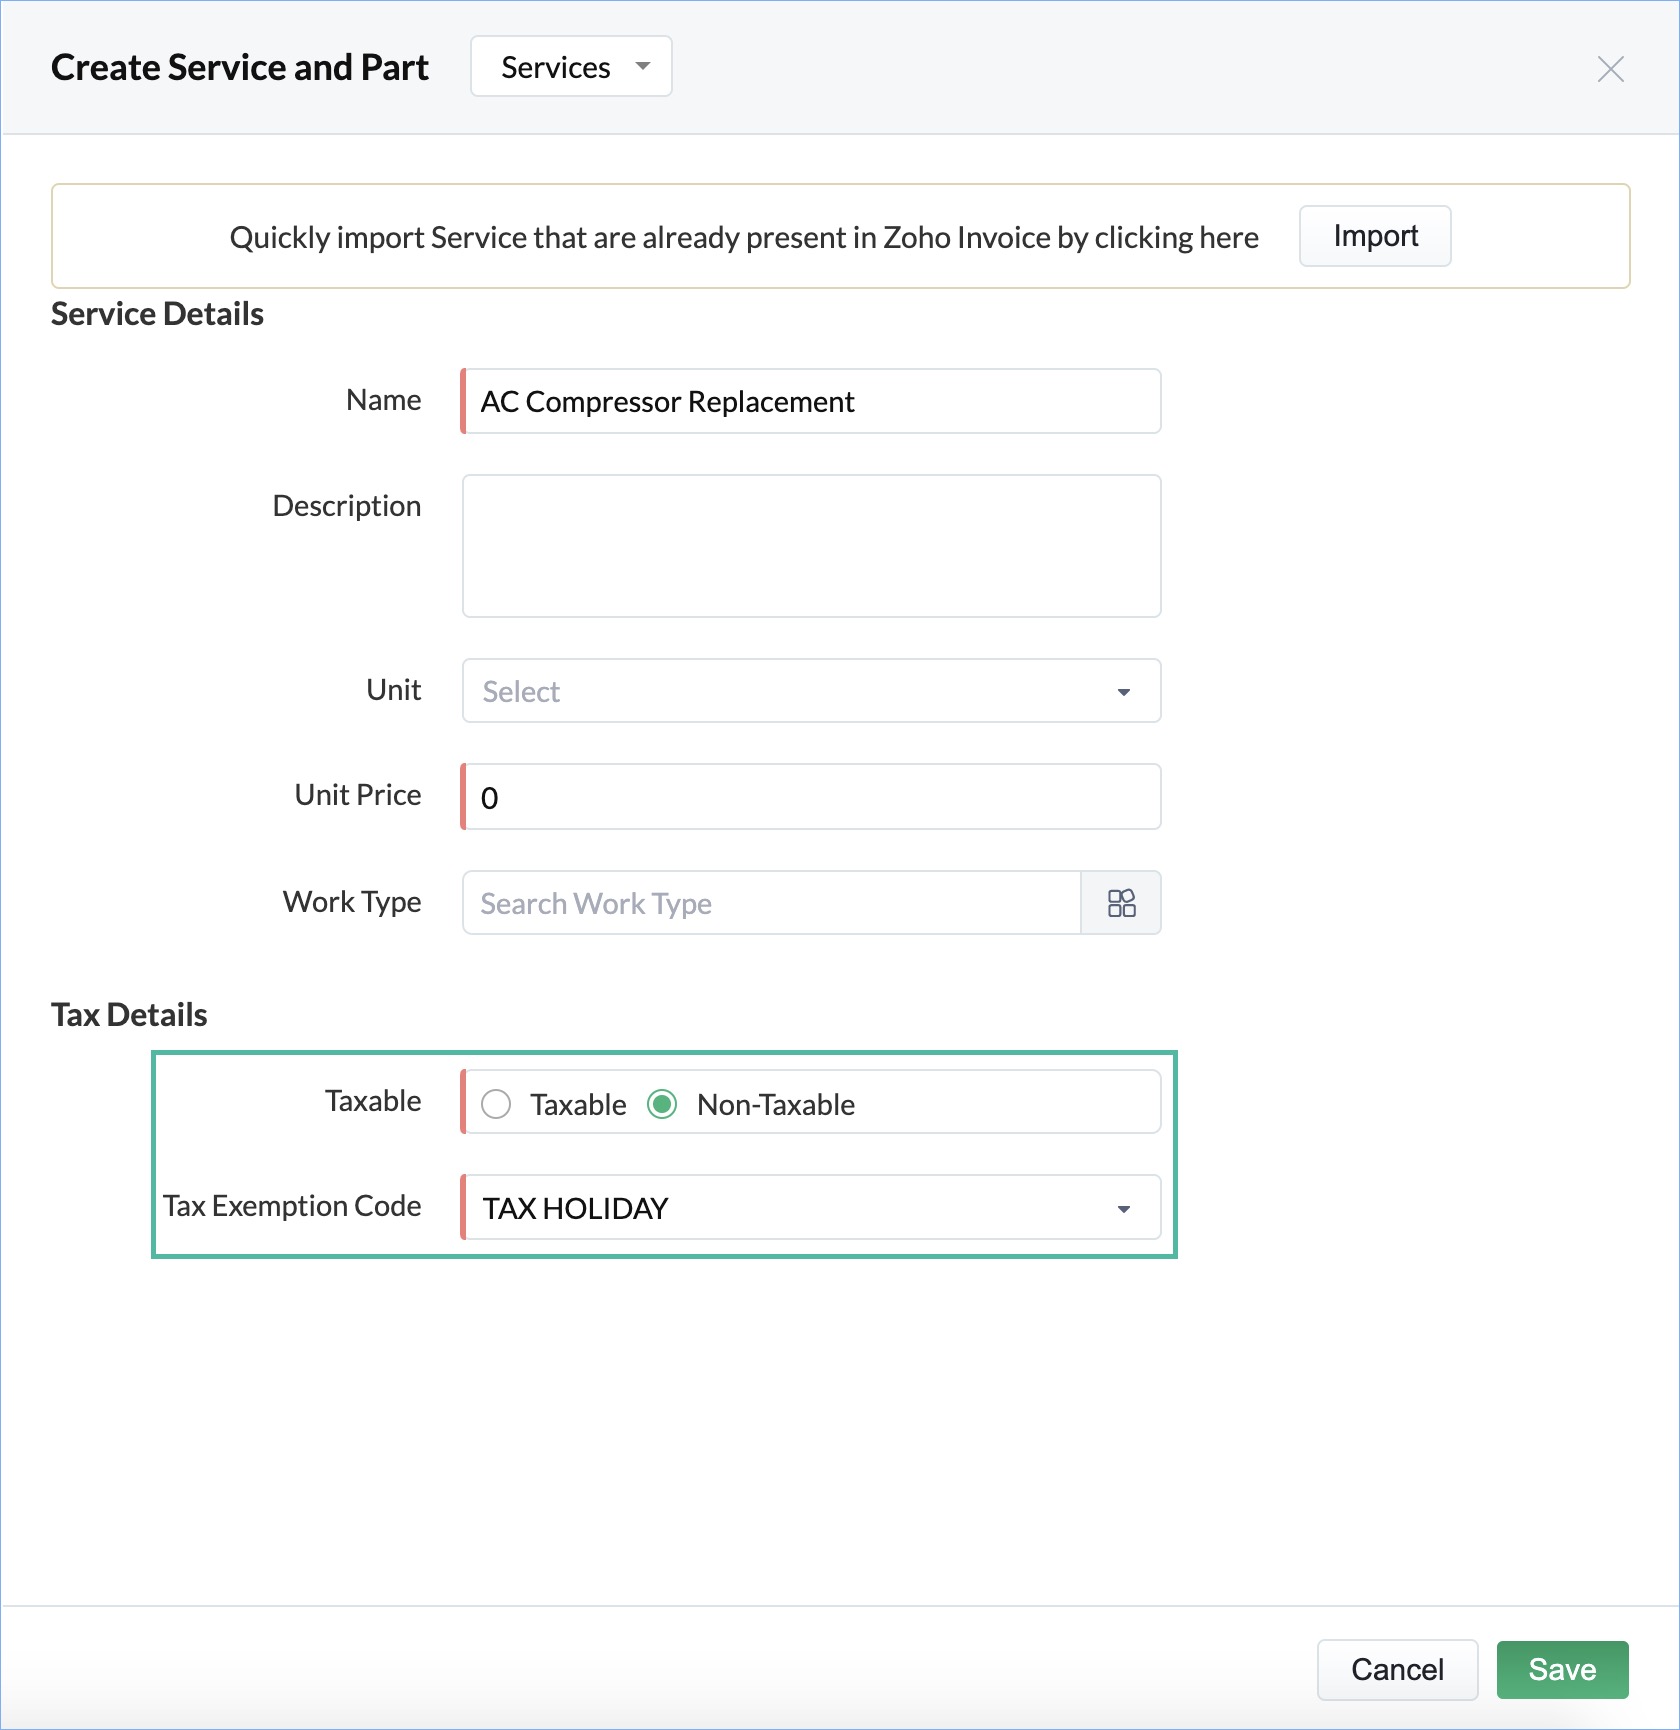Image resolution: width=1680 pixels, height=1730 pixels.
Task: Click the Tax Exemption Code arrow icon
Action: [x=1124, y=1209]
